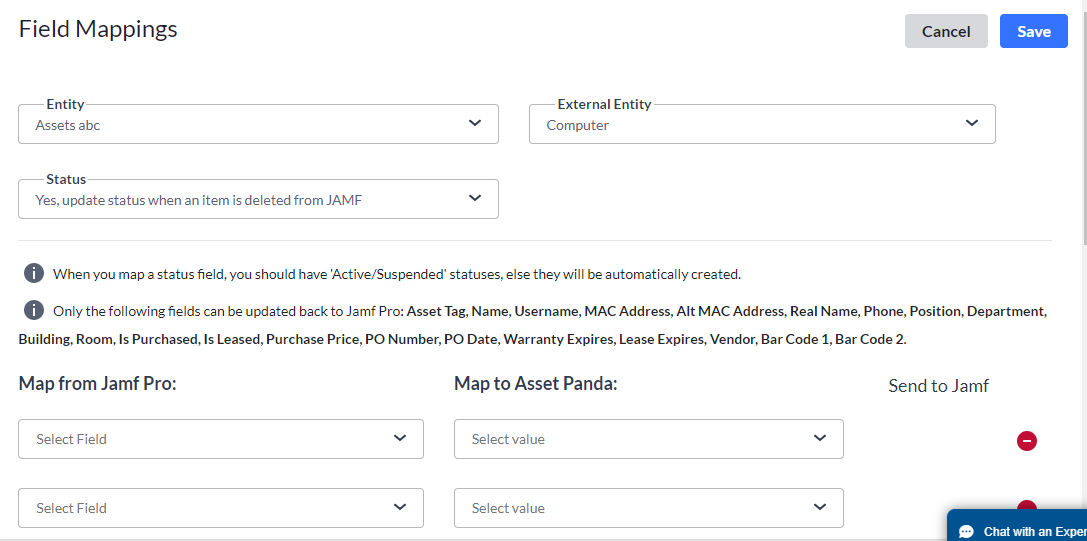This screenshot has height=541, width=1087.
Task: Open the second Select Field dropdown under Jamf Pro
Action: point(220,507)
